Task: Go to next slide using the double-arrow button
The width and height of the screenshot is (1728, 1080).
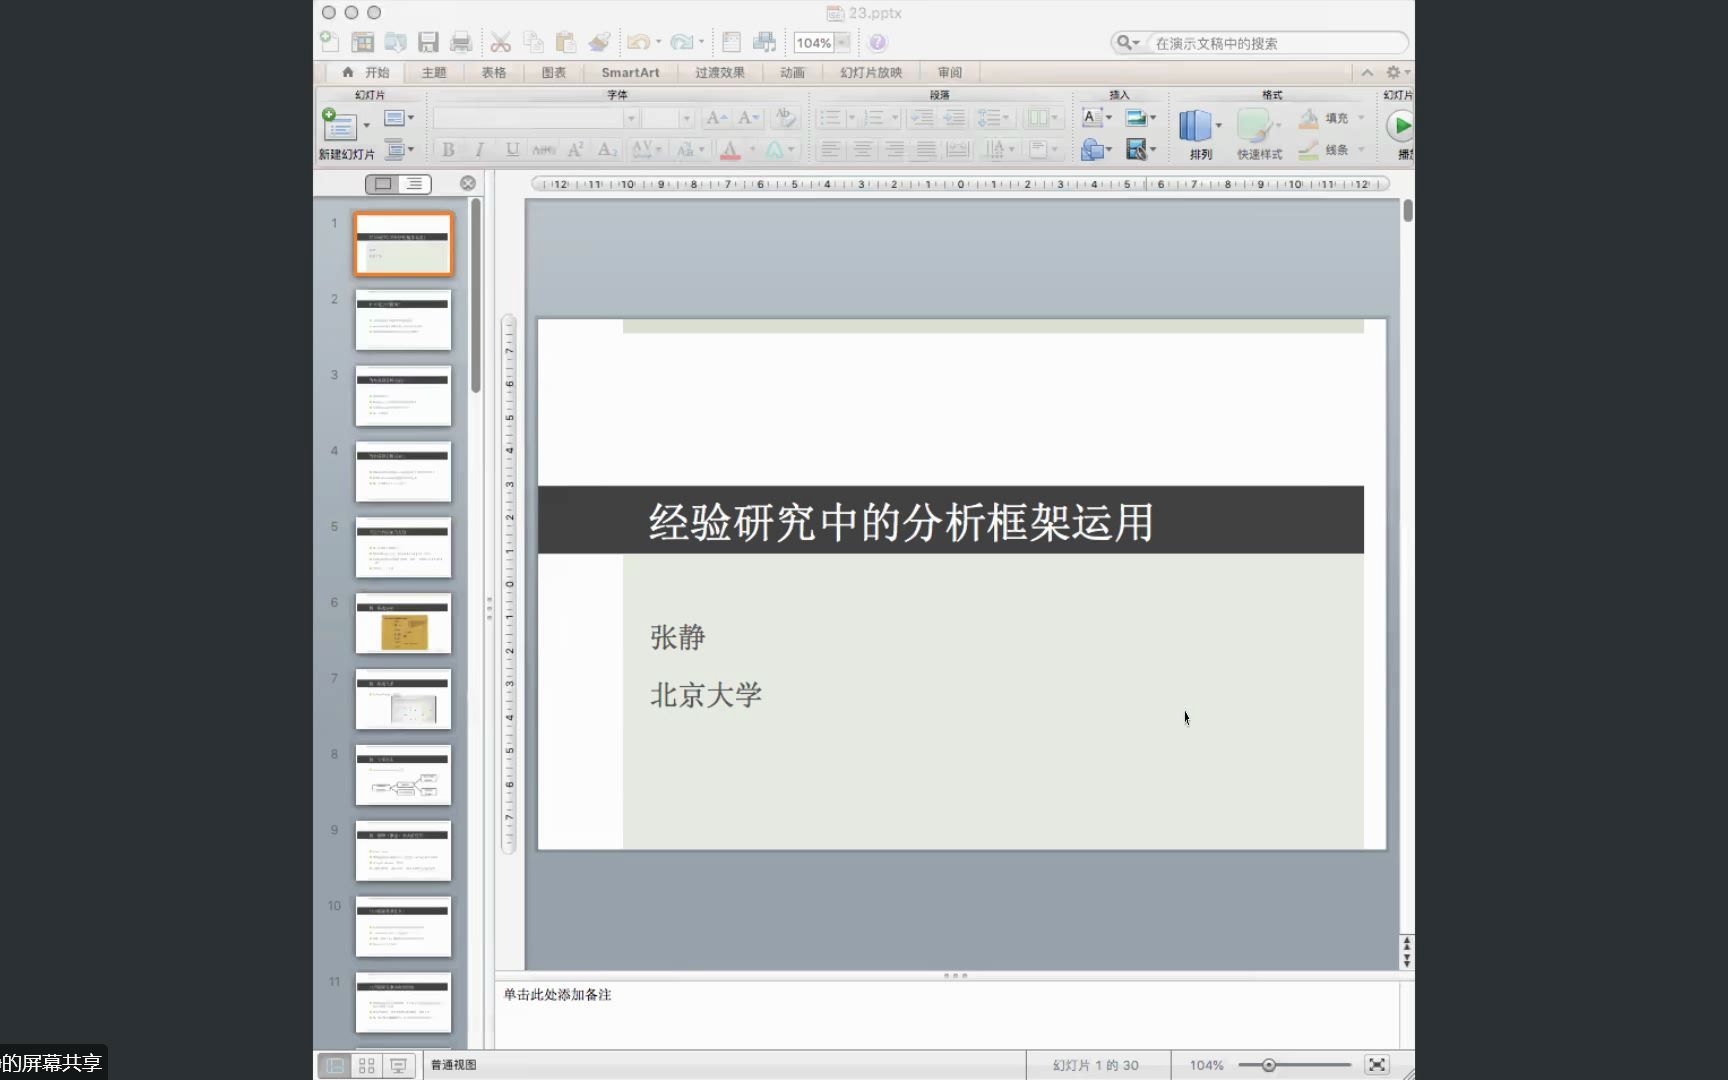Action: 1407,962
